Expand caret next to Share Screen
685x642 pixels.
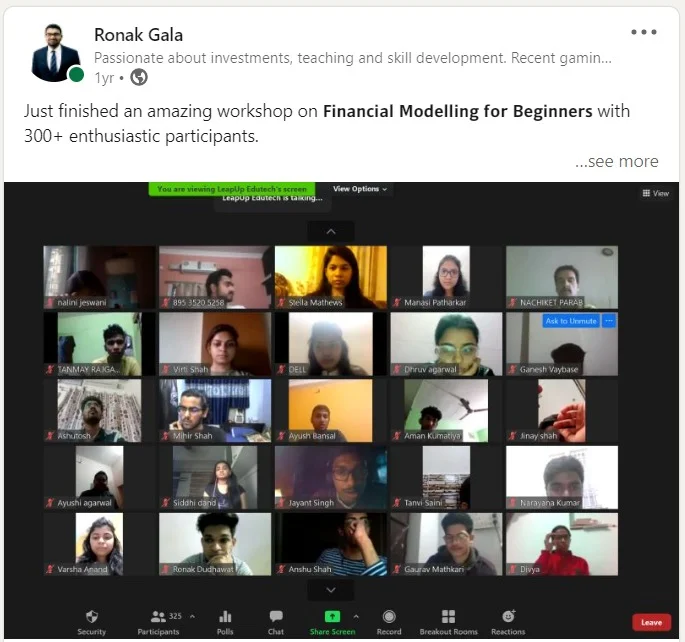click(356, 616)
